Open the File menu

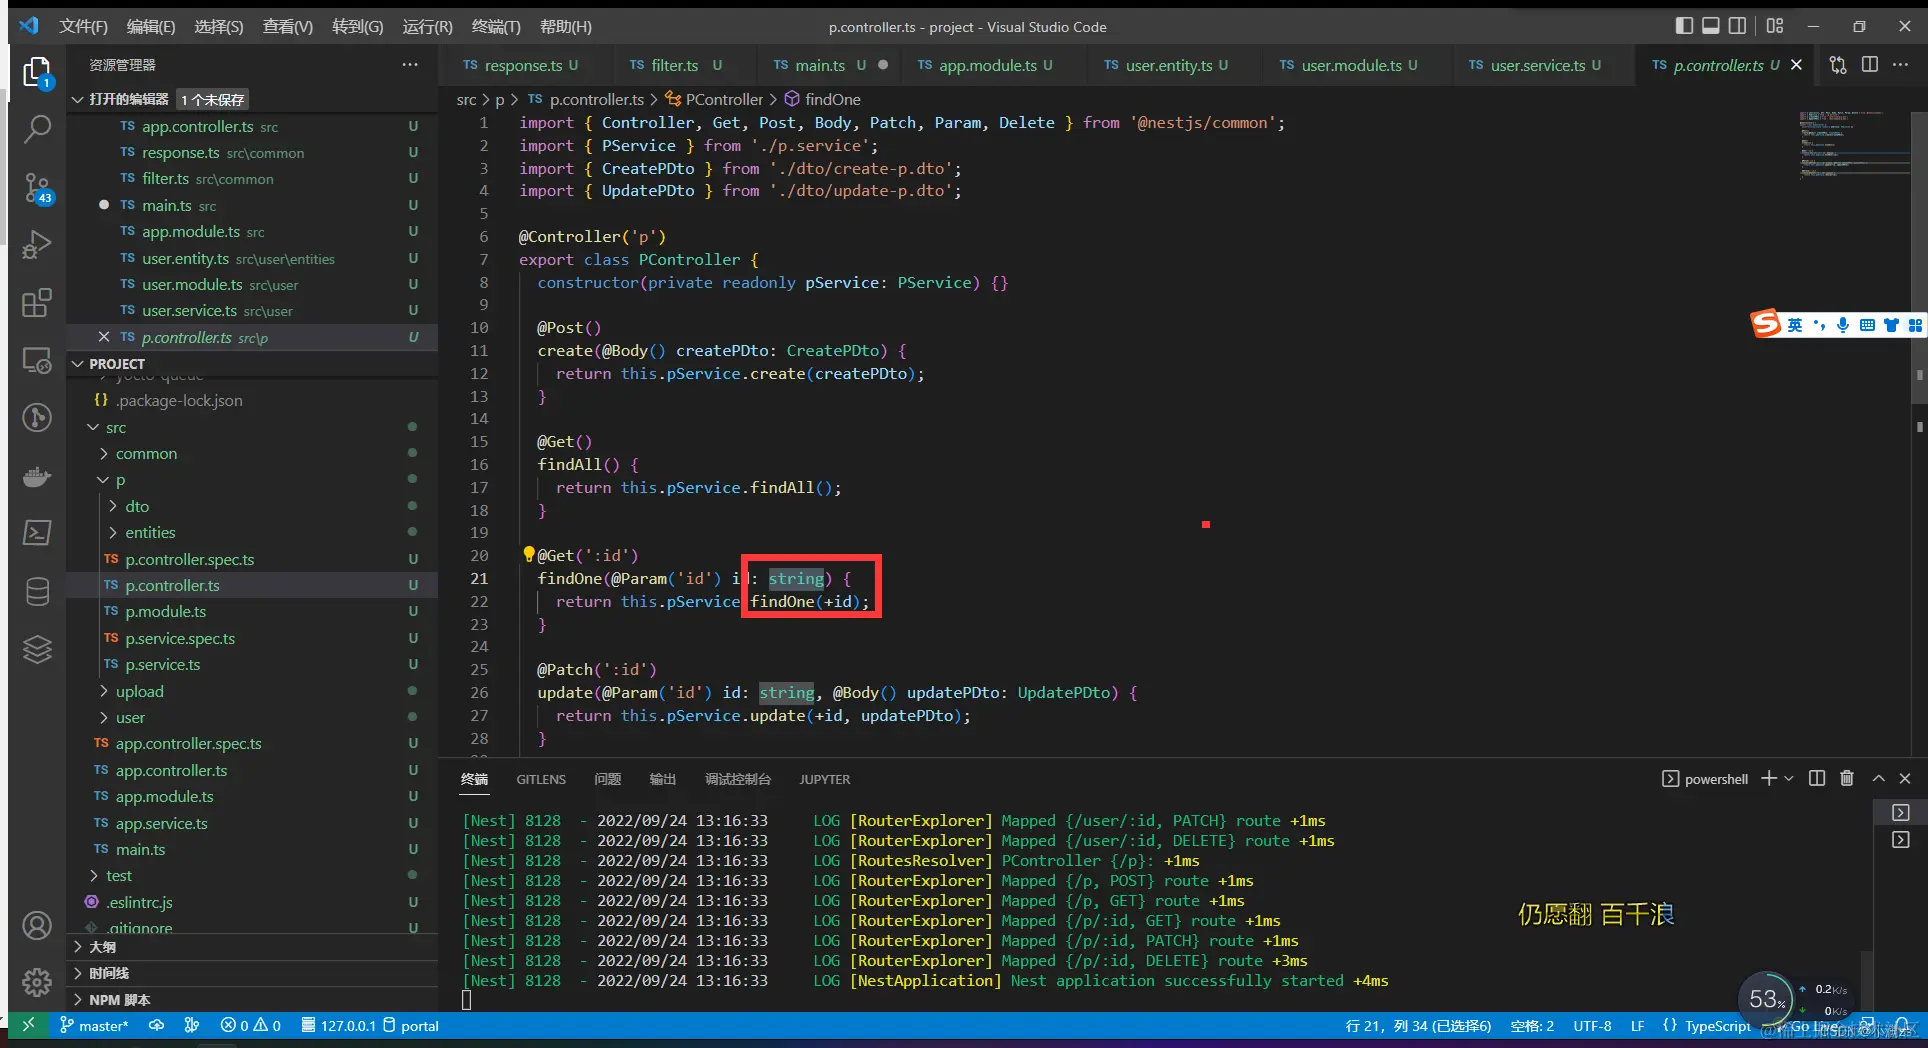coord(83,26)
